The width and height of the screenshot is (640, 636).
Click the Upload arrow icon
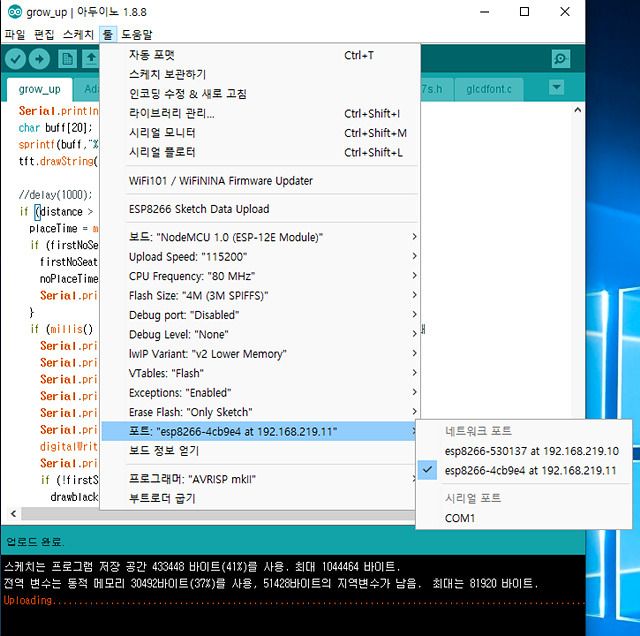click(x=40, y=59)
